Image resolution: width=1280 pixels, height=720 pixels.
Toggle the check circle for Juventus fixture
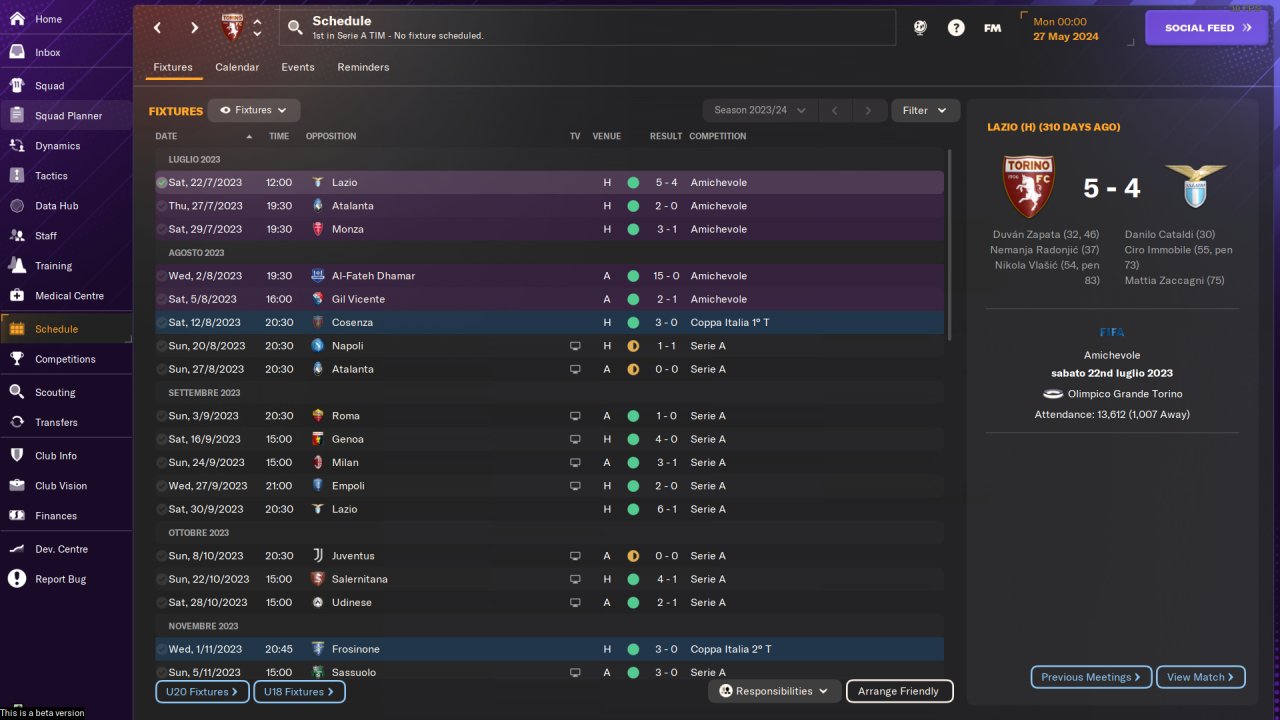[161, 556]
